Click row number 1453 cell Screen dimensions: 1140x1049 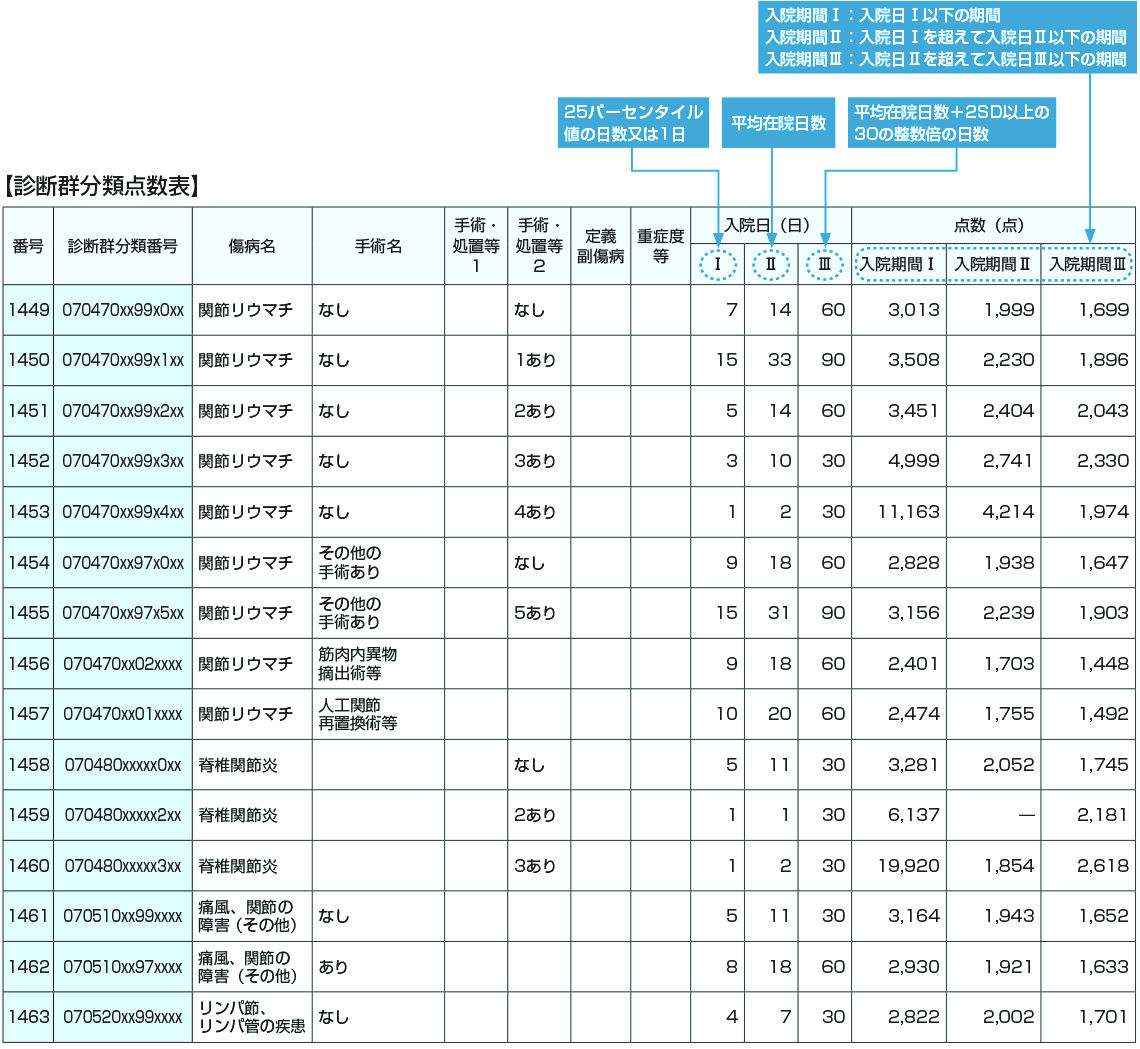(28, 512)
